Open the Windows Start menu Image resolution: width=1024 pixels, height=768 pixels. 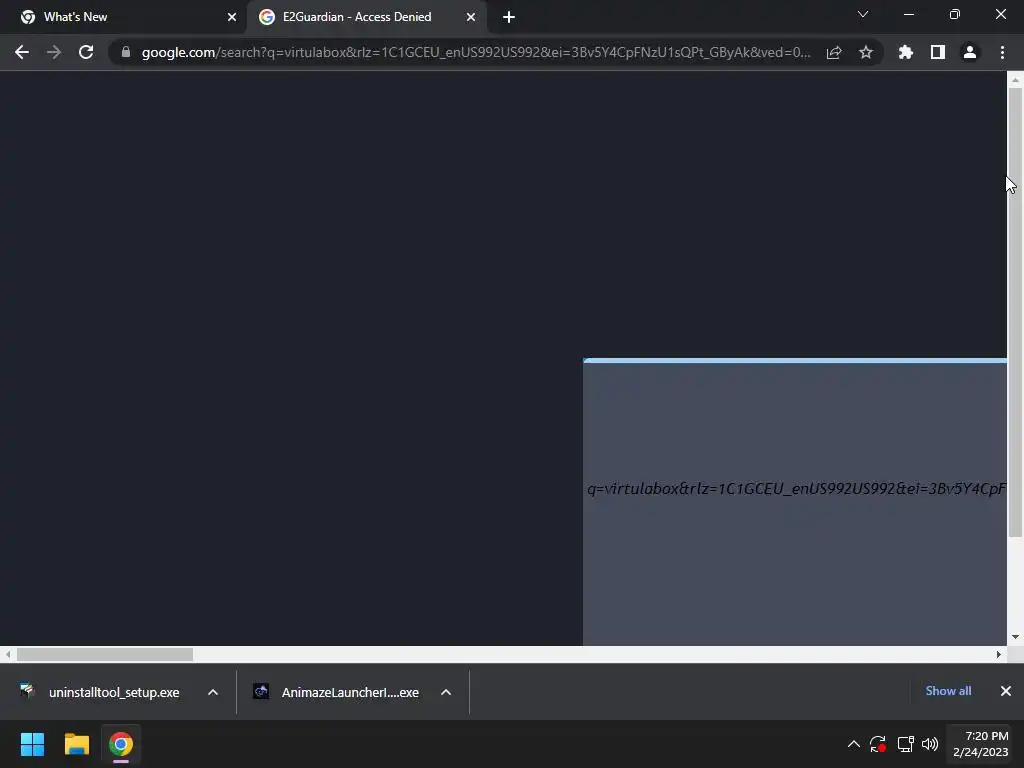point(32,744)
